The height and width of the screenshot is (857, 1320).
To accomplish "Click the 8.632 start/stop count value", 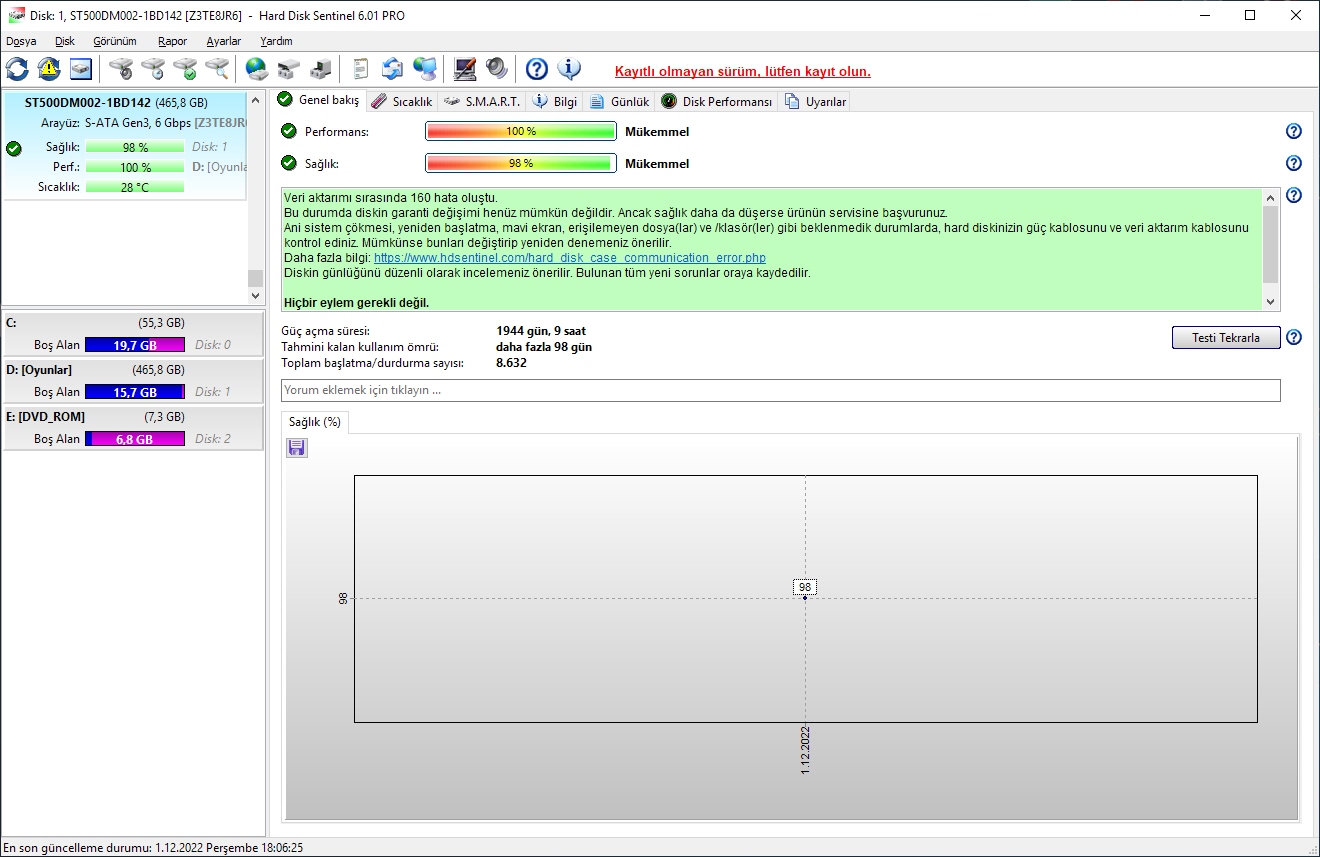I will click(x=511, y=363).
